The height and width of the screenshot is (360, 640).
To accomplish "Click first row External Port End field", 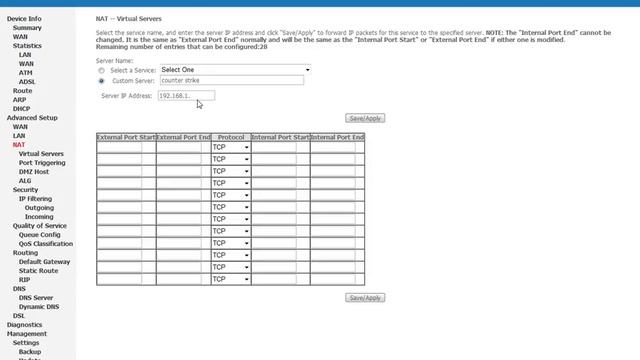I will pos(179,147).
